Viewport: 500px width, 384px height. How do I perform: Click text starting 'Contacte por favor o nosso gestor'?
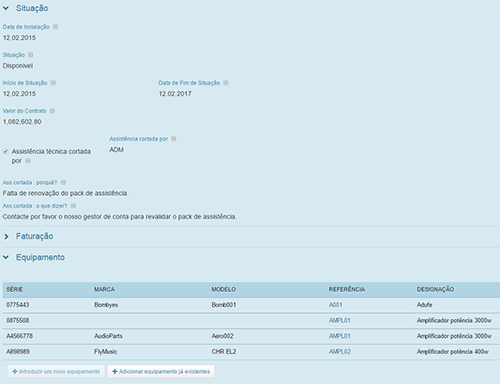pos(120,217)
